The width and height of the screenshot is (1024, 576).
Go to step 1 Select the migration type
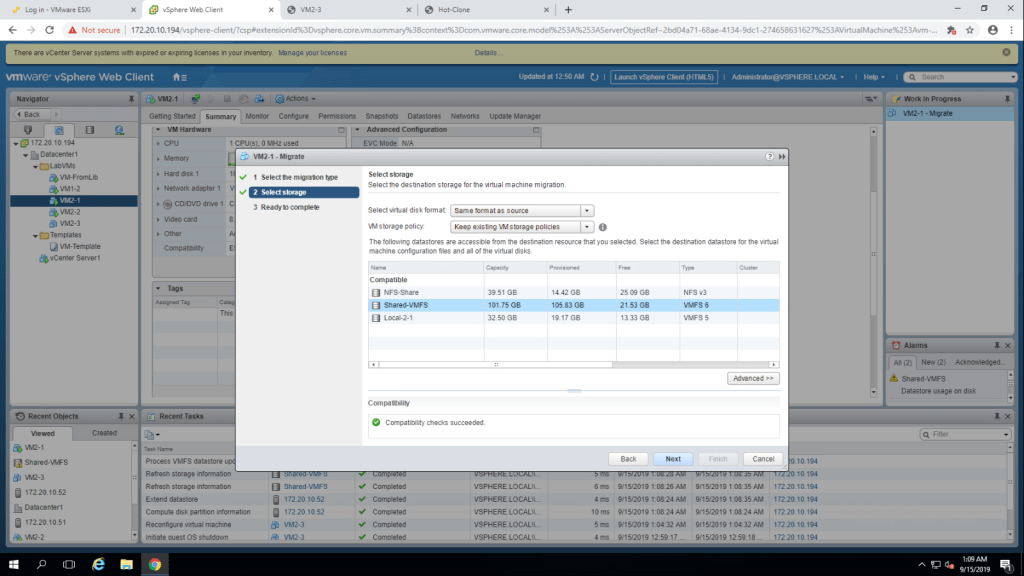(x=295, y=177)
